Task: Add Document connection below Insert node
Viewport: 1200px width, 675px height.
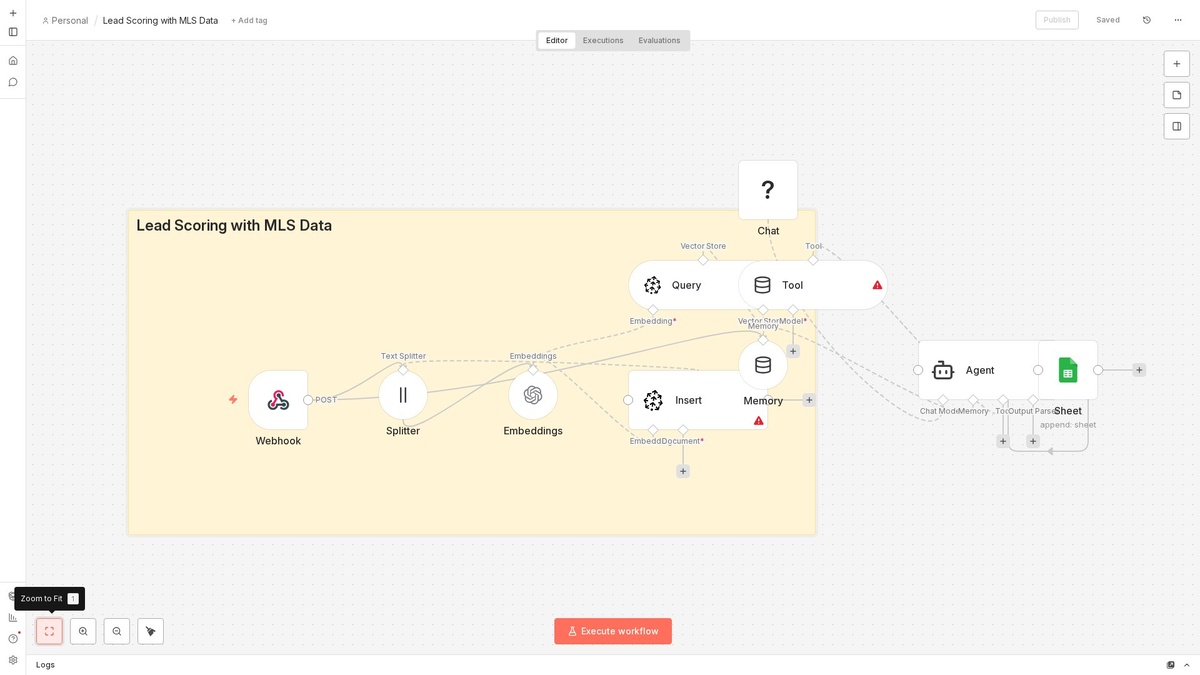Action: coord(683,471)
